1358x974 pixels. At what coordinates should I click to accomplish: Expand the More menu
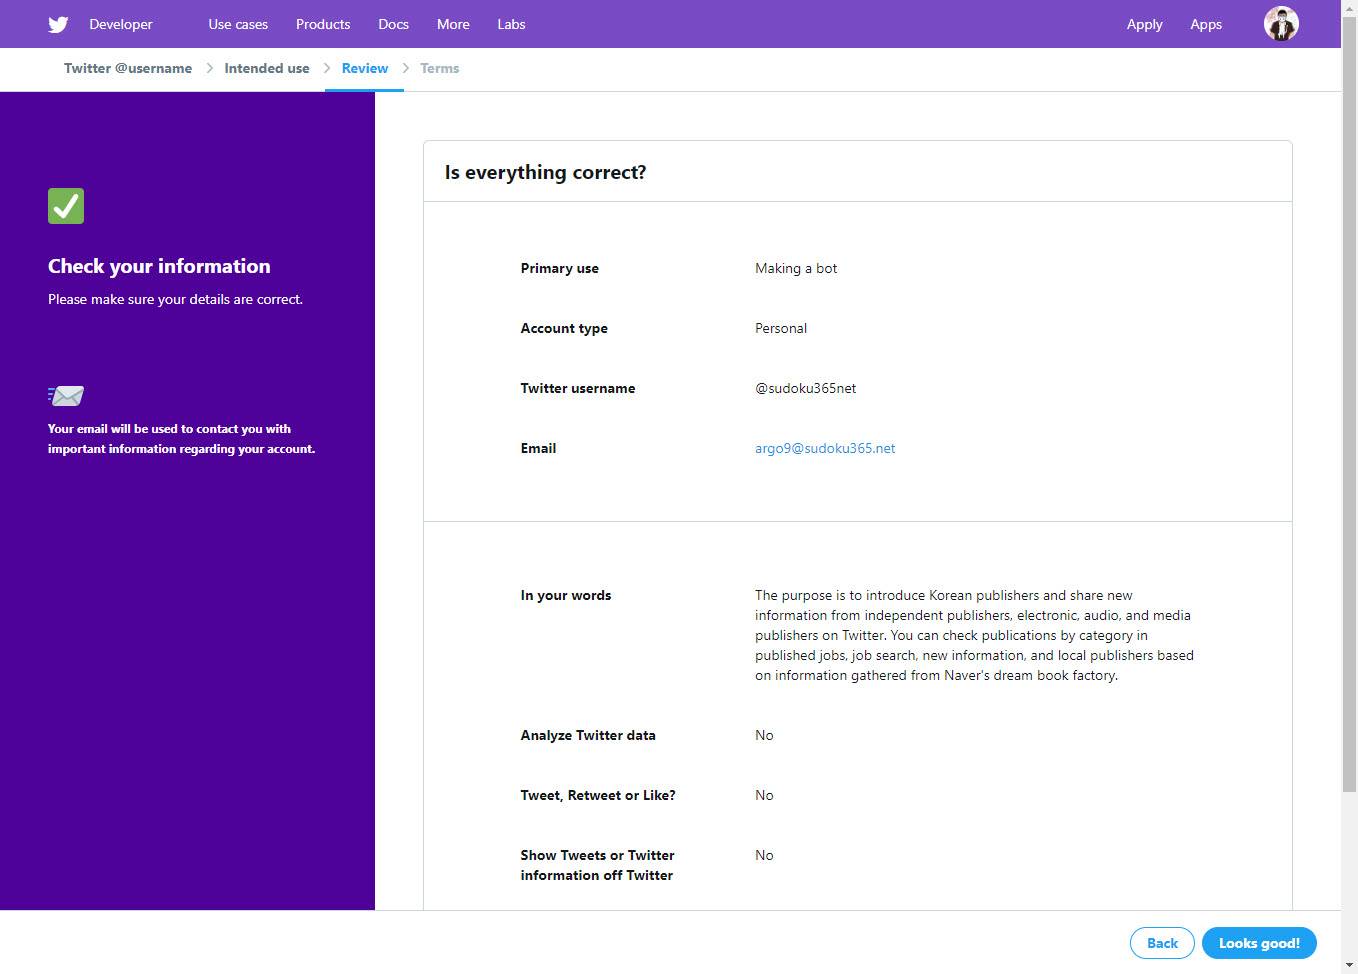click(x=453, y=24)
